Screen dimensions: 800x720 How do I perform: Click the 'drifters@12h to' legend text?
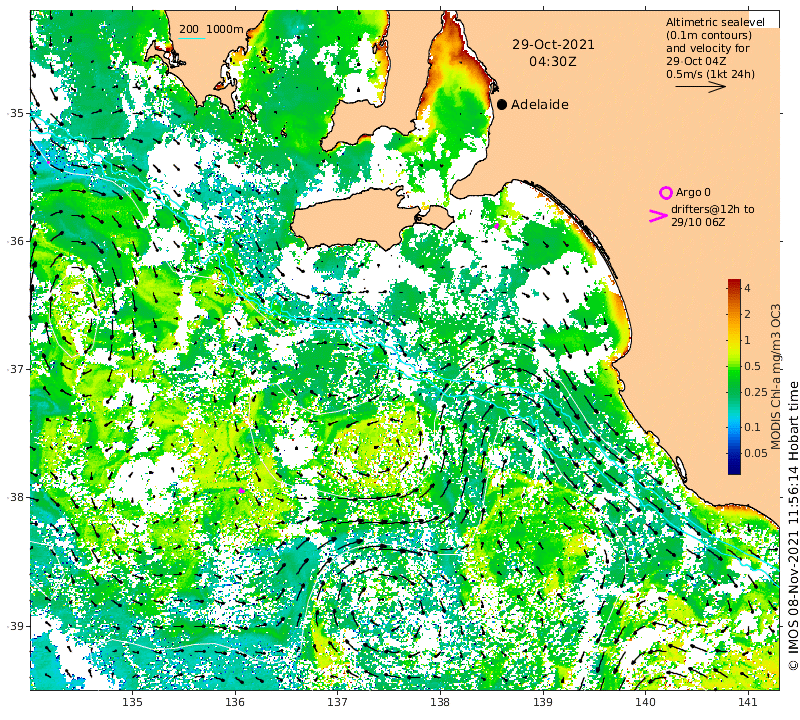(x=712, y=209)
